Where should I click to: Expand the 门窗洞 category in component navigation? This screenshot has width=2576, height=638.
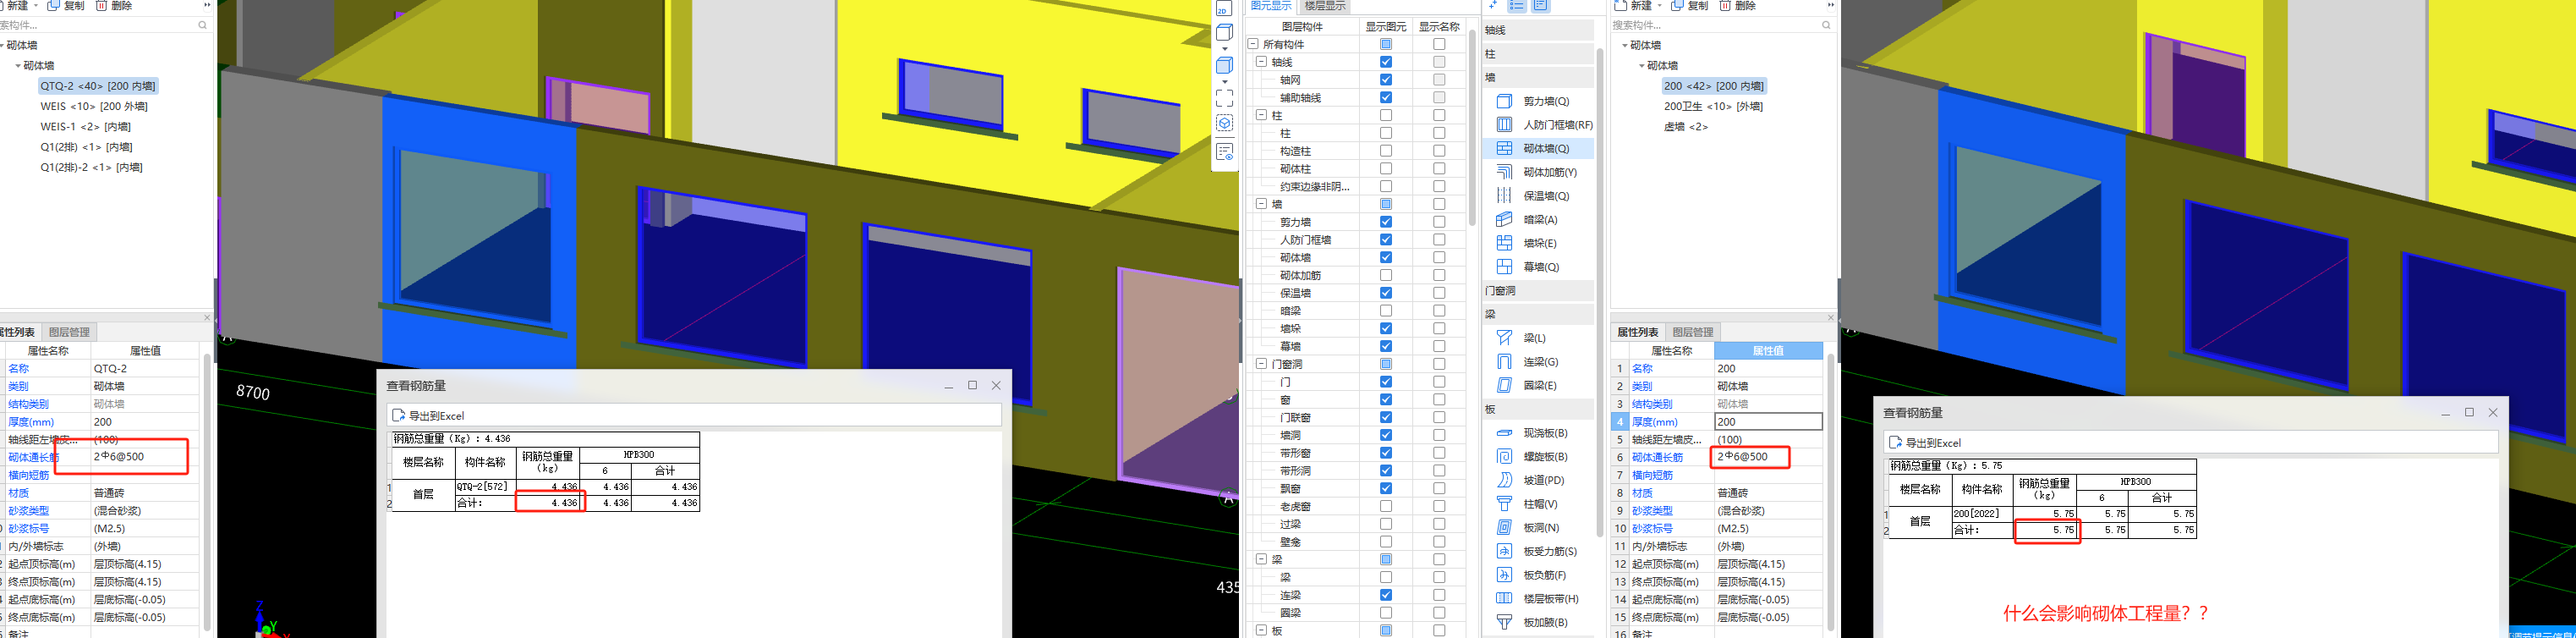[1538, 291]
